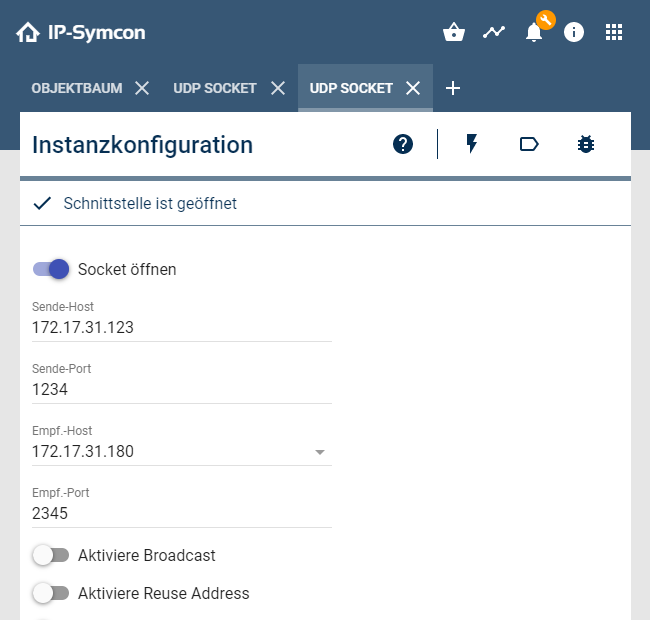Open the trend chart line icon
The width and height of the screenshot is (650, 620).
pyautogui.click(x=494, y=32)
